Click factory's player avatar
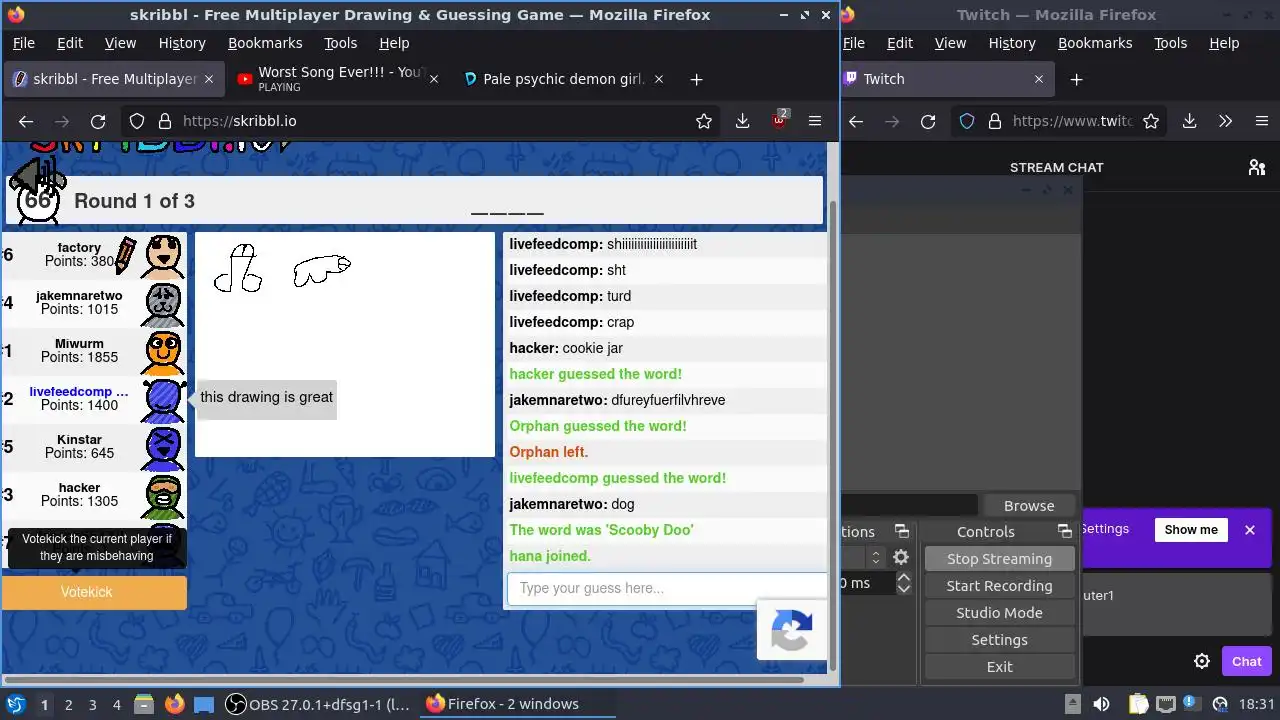 point(163,256)
